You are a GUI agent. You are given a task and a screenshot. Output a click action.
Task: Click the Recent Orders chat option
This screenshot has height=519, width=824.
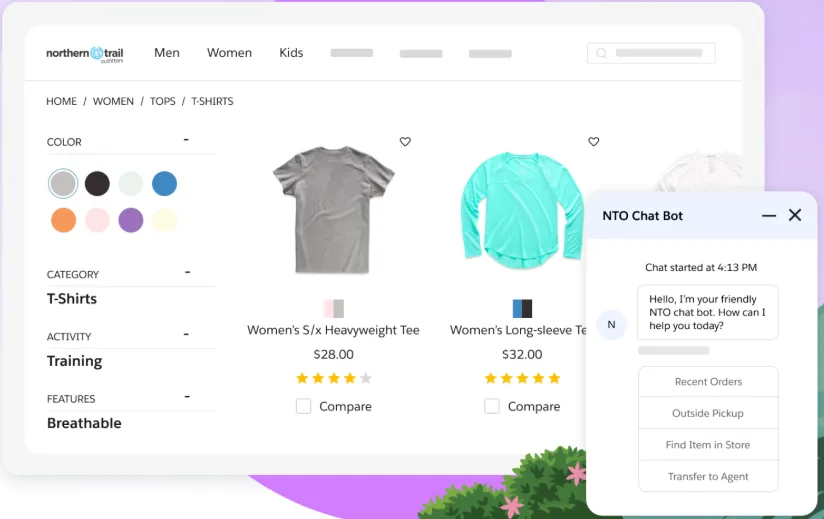pyautogui.click(x=708, y=381)
